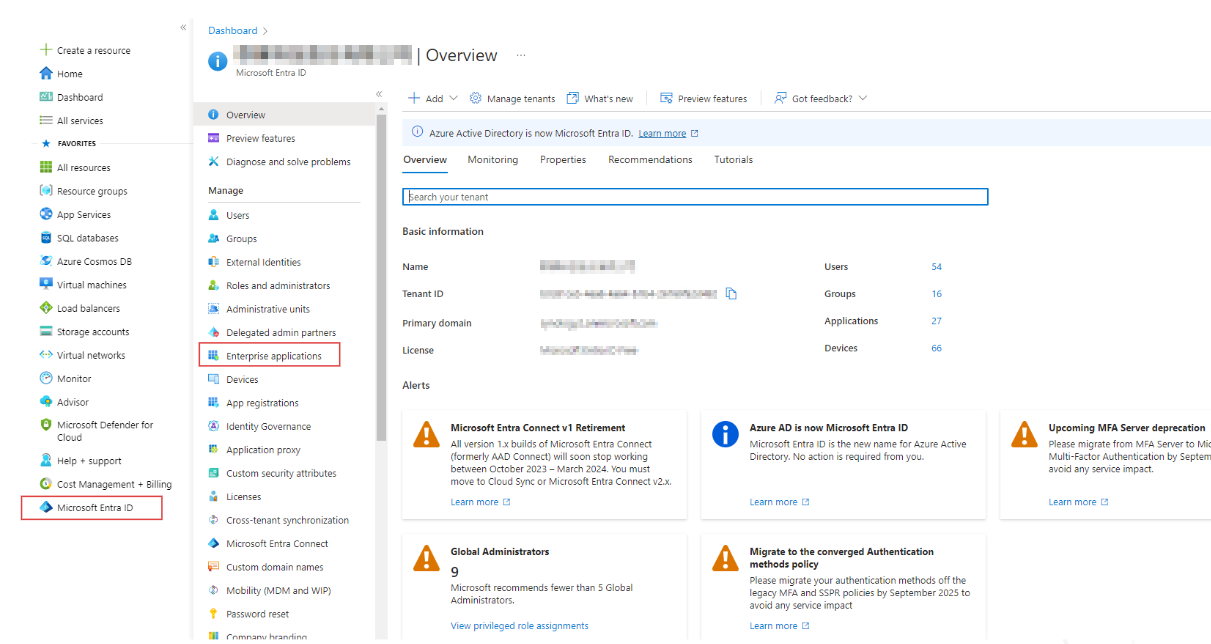The height and width of the screenshot is (644, 1211).
Task: Click the App Services icon
Action: pos(45,214)
